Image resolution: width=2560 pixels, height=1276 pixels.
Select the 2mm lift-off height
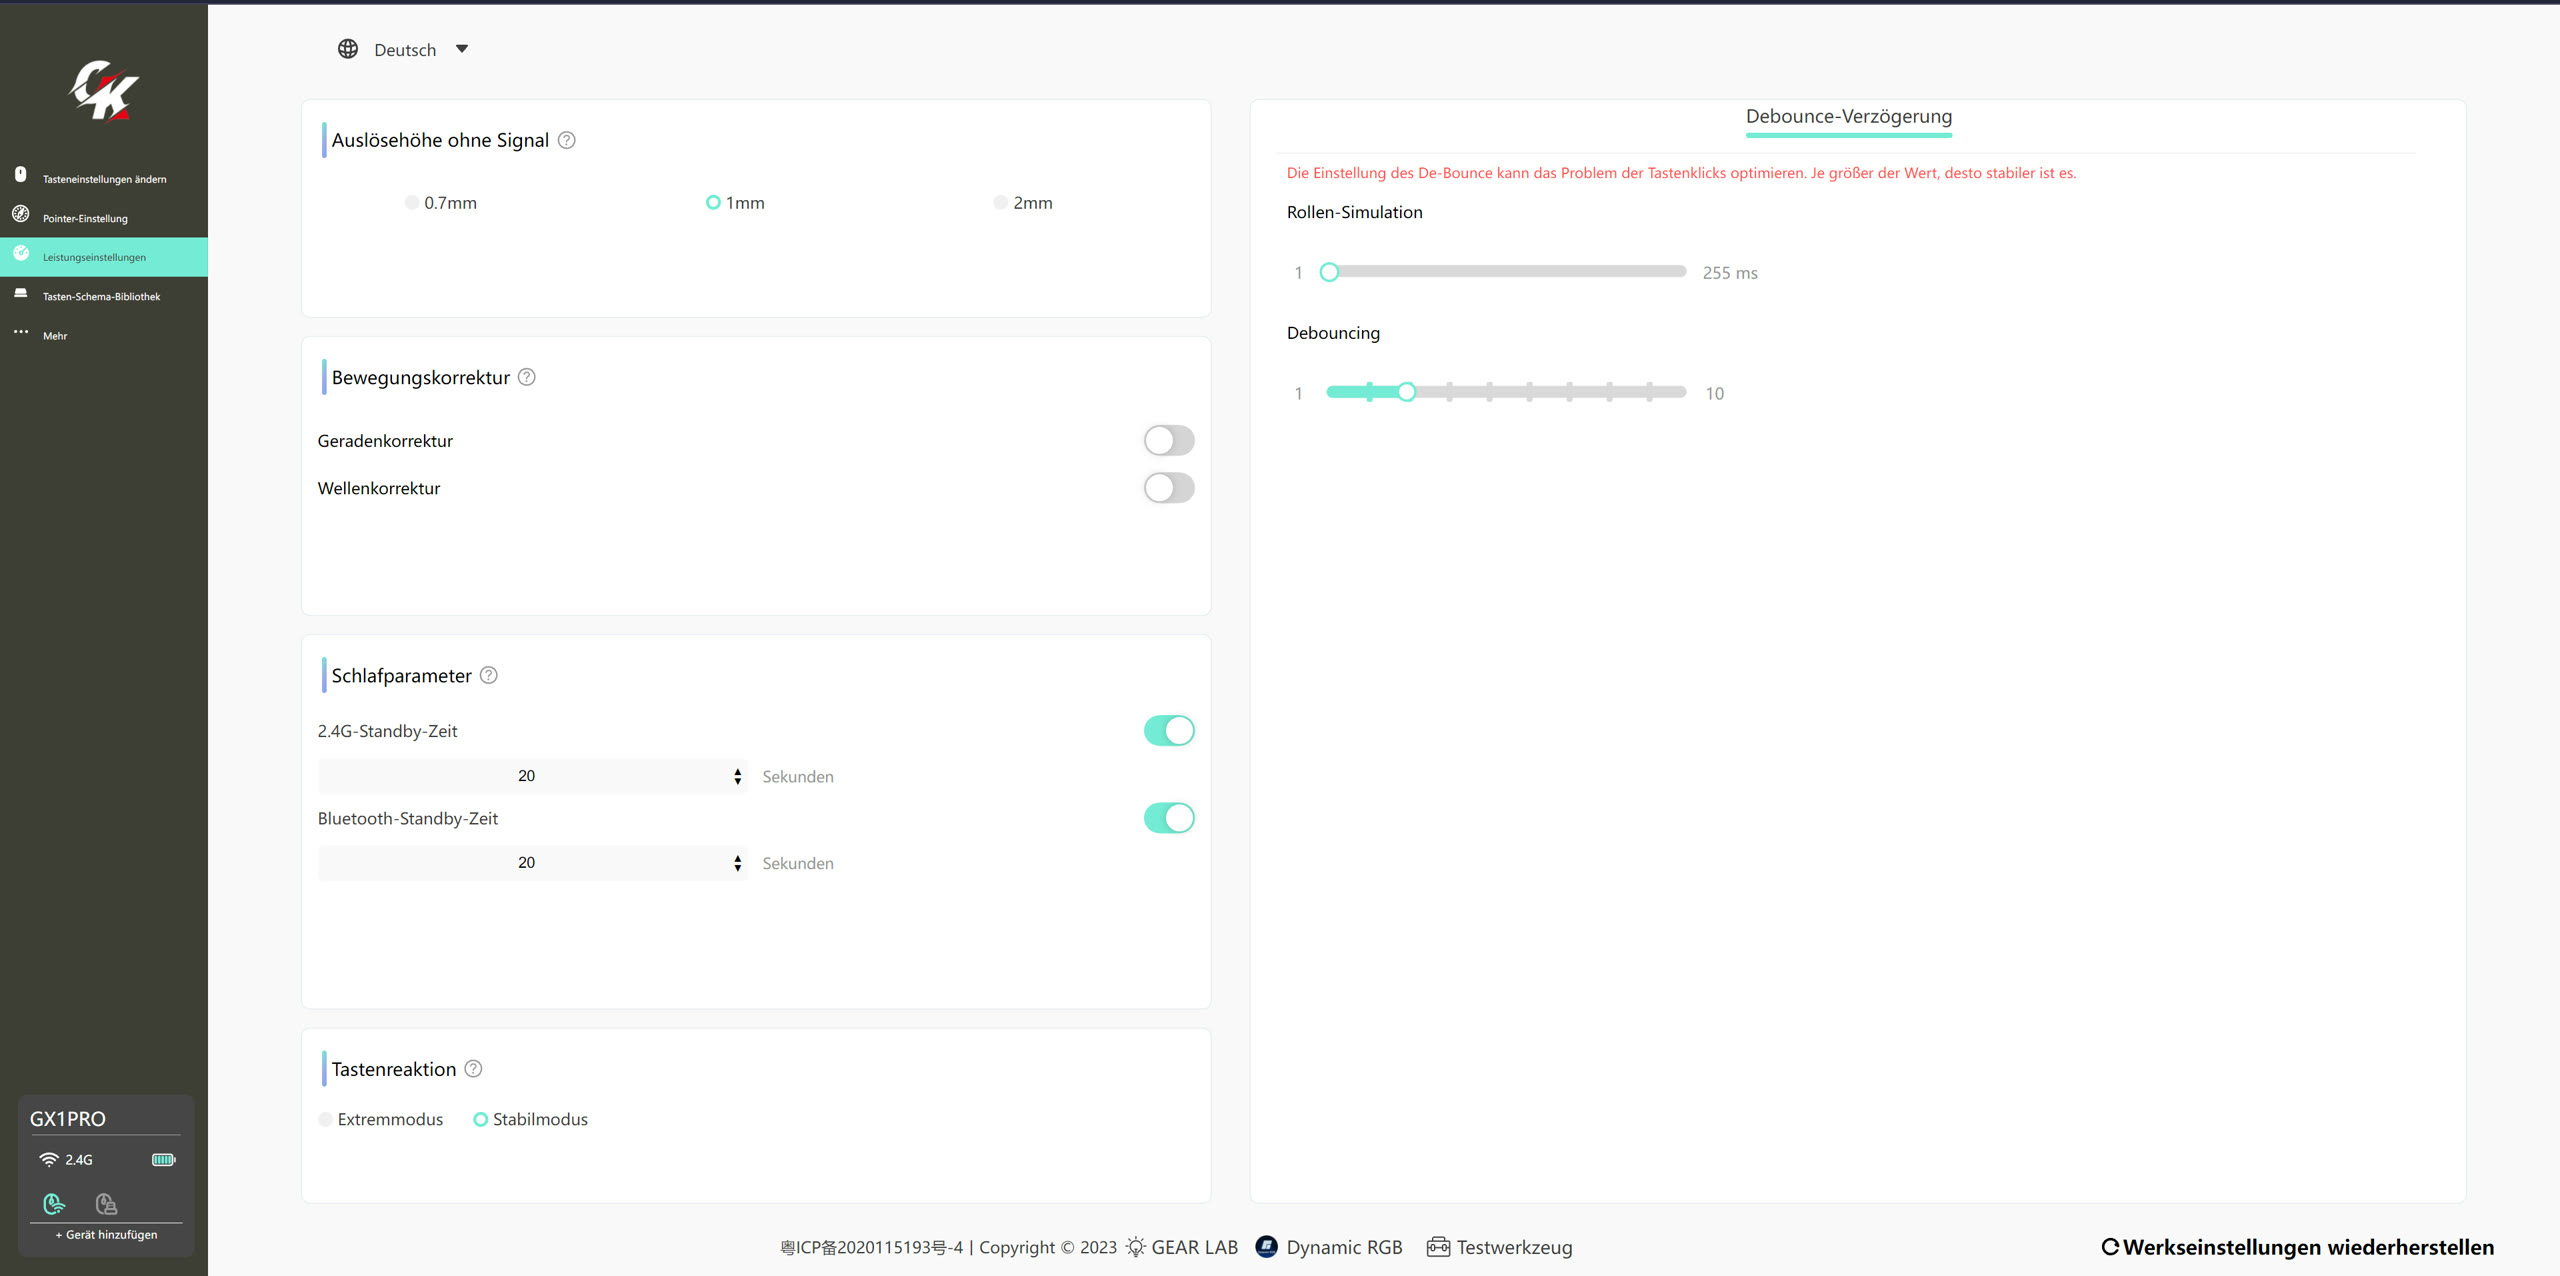pos(1023,202)
